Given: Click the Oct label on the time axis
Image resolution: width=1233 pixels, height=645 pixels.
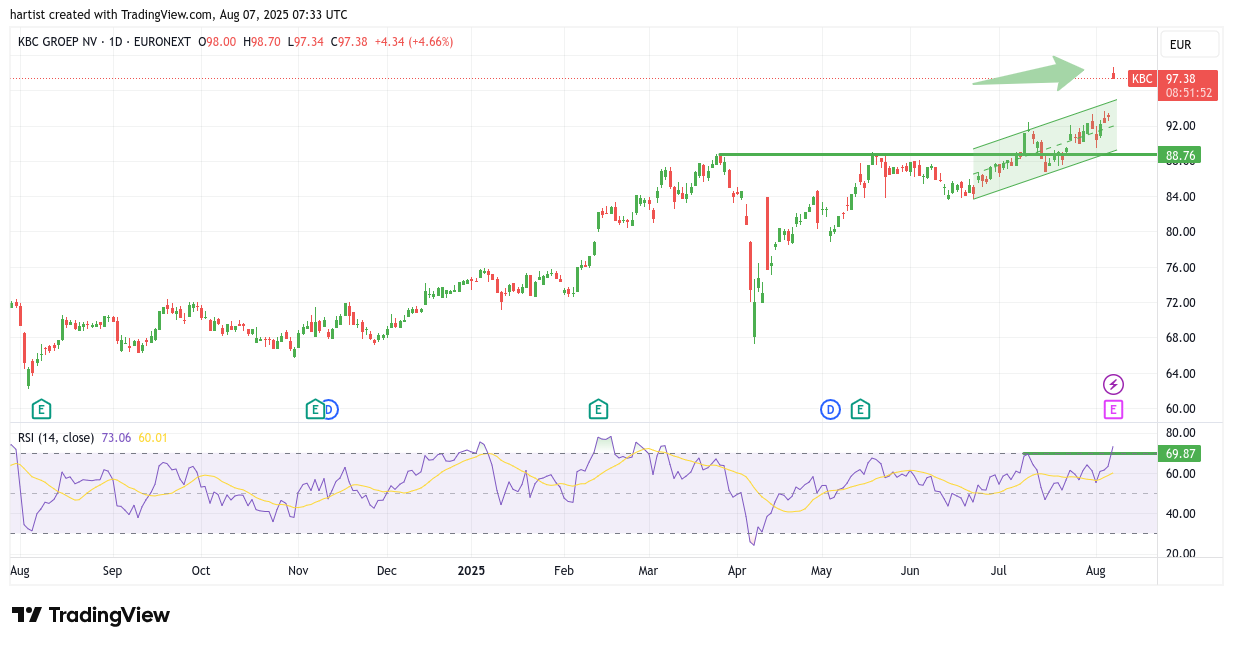Looking at the screenshot, I should coord(201,571).
